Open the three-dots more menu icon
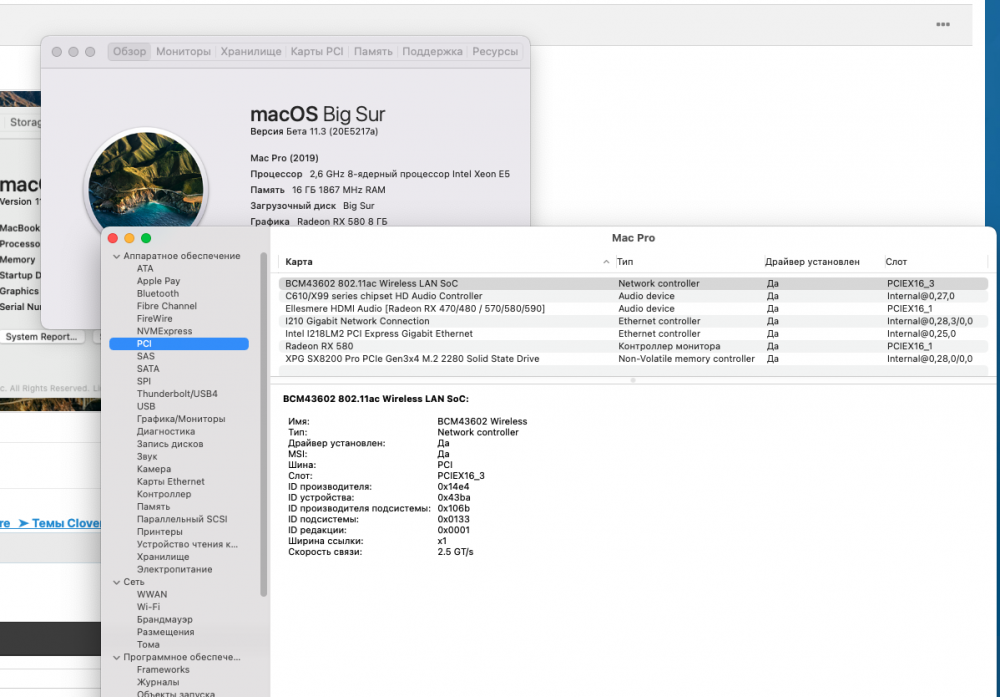Viewport: 1000px width, 697px height. coord(943,24)
